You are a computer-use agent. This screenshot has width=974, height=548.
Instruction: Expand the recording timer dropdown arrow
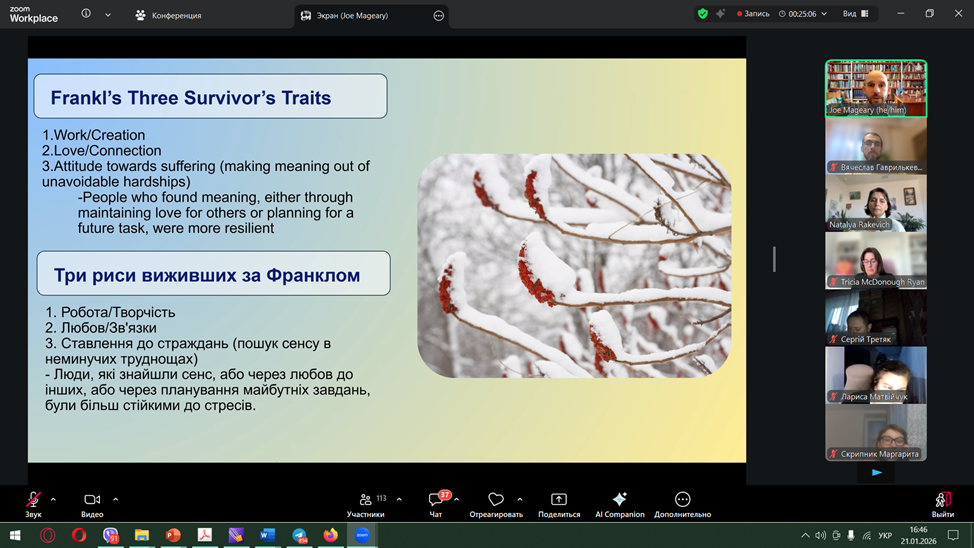click(824, 14)
